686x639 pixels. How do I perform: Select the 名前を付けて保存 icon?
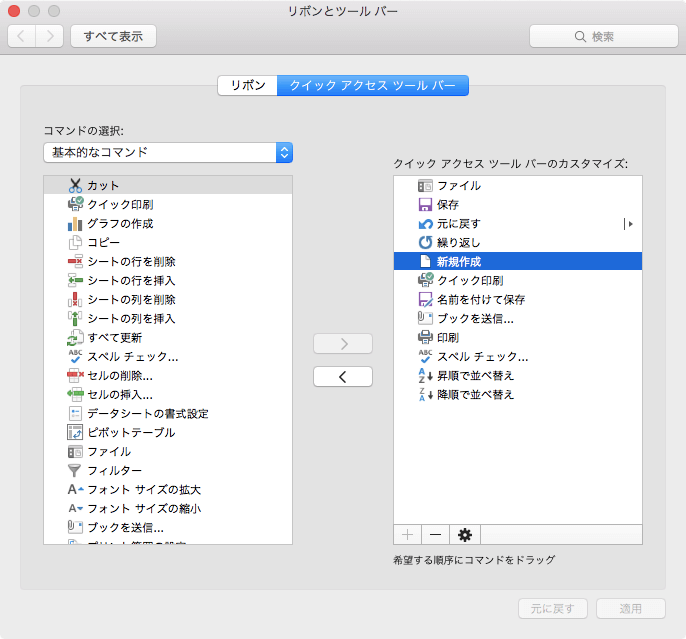(425, 300)
